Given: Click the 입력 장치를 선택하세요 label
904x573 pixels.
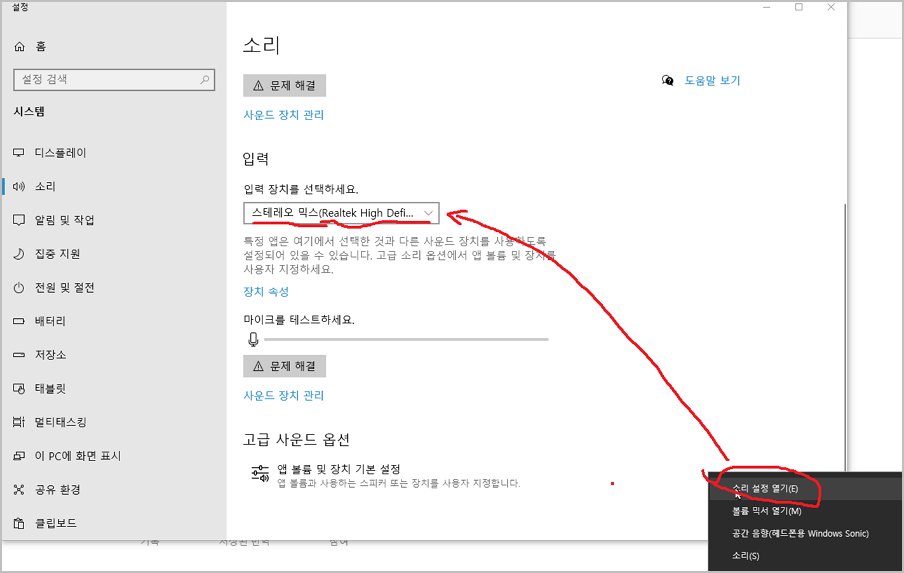Looking at the screenshot, I should point(301,189).
